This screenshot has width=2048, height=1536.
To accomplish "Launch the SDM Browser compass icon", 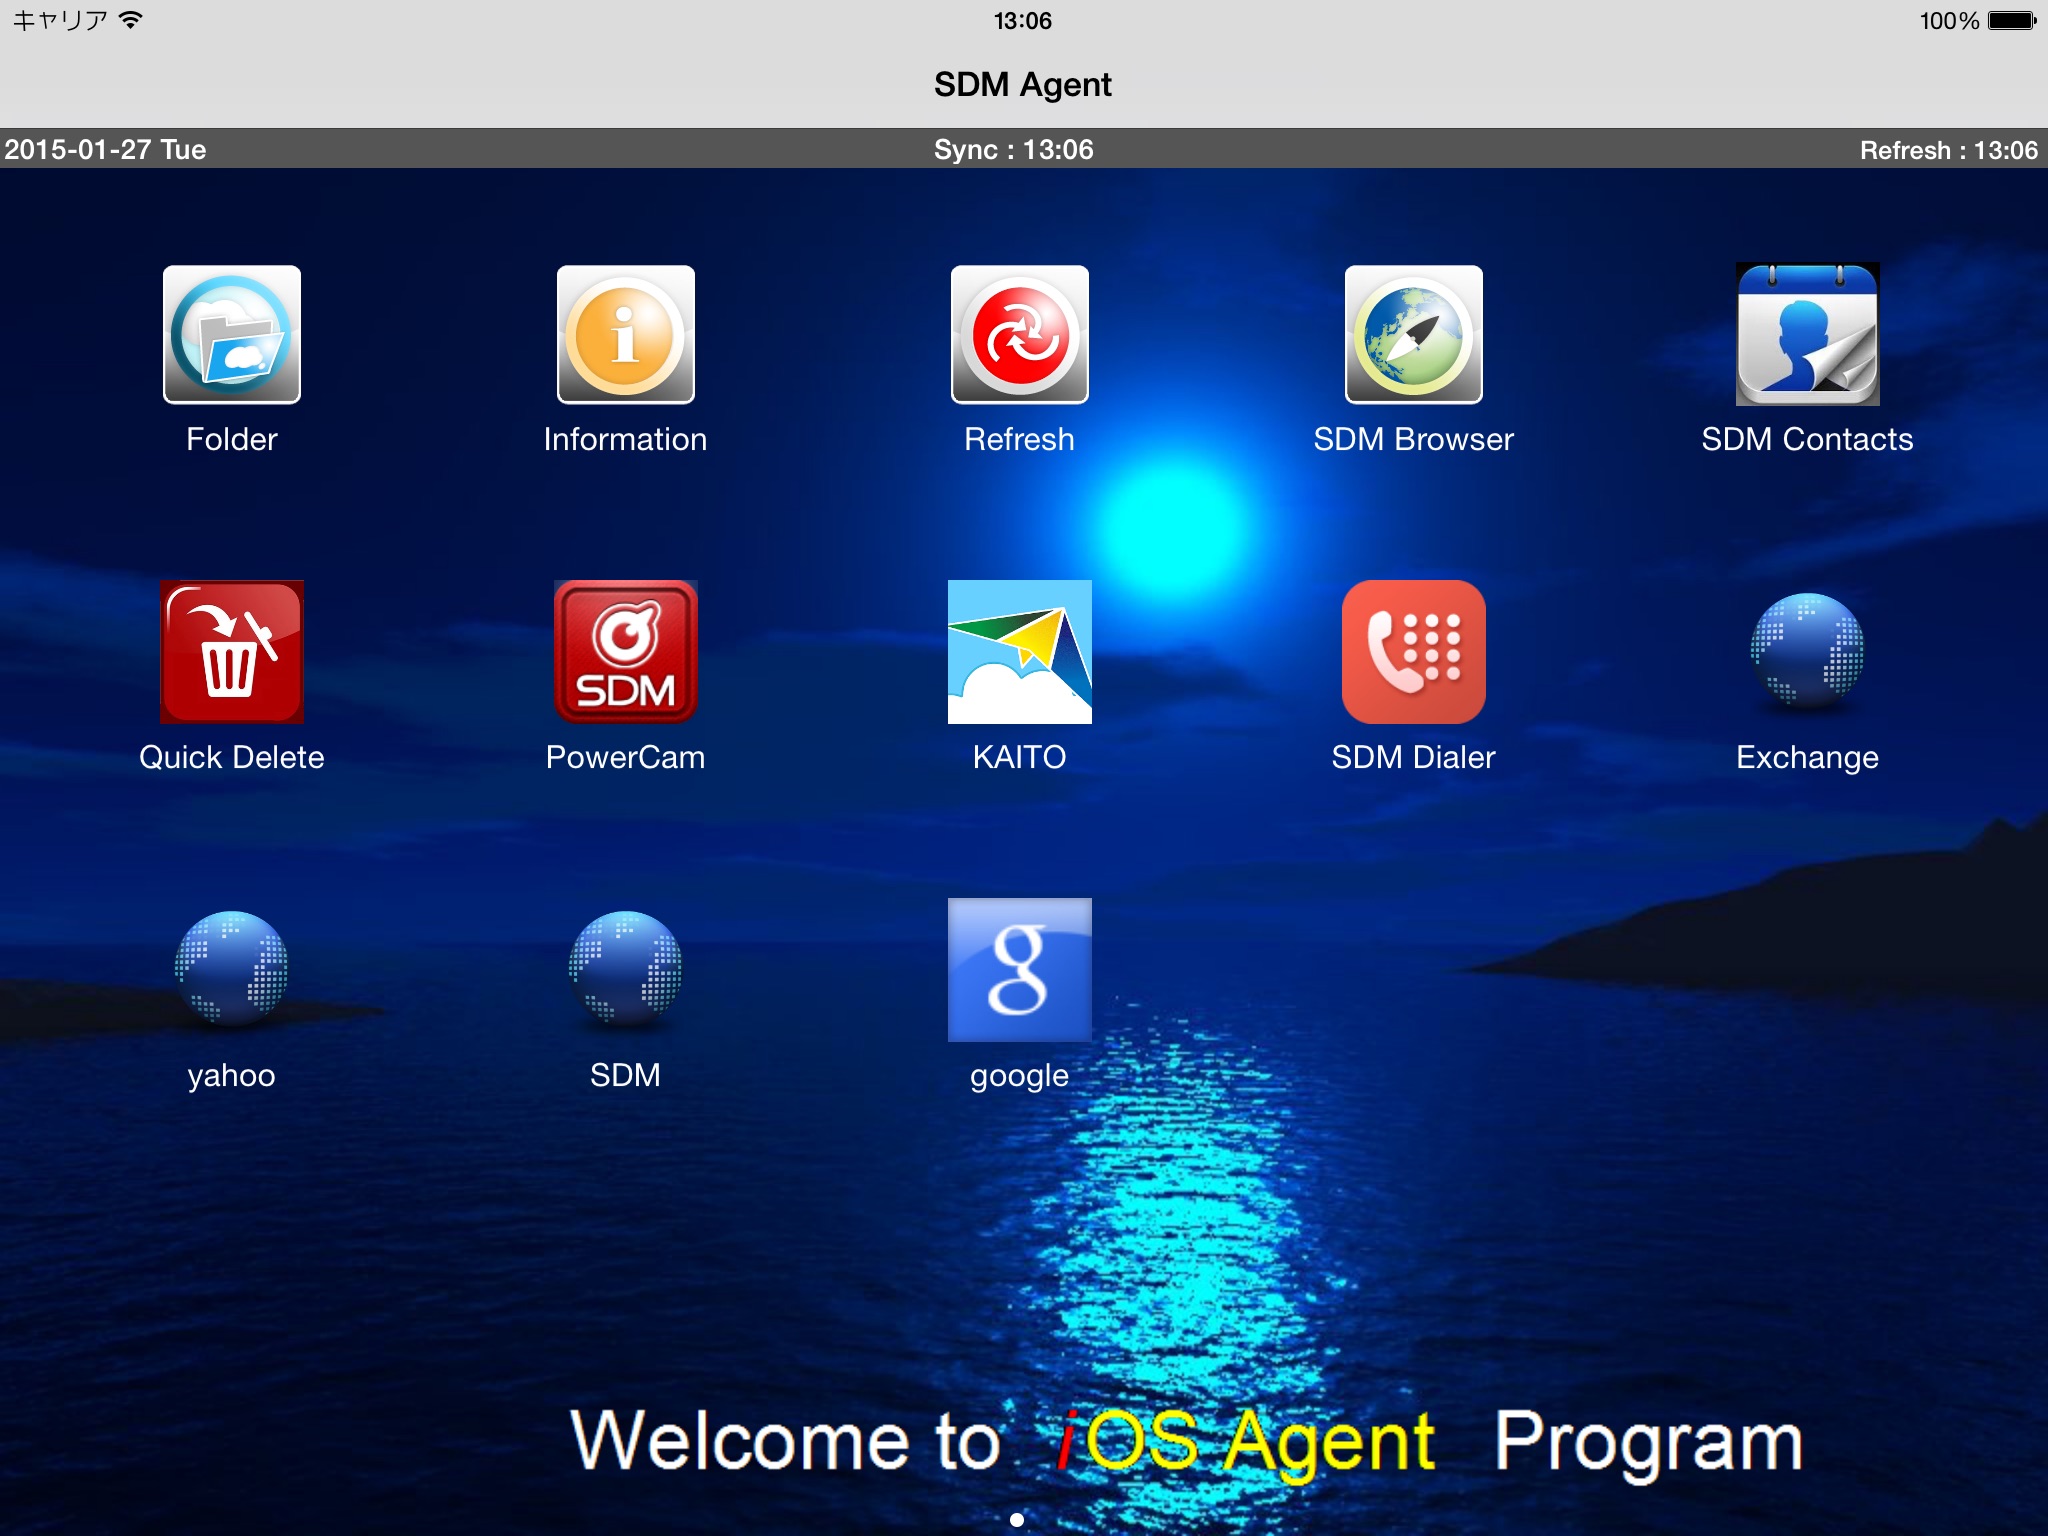I will click(1414, 335).
